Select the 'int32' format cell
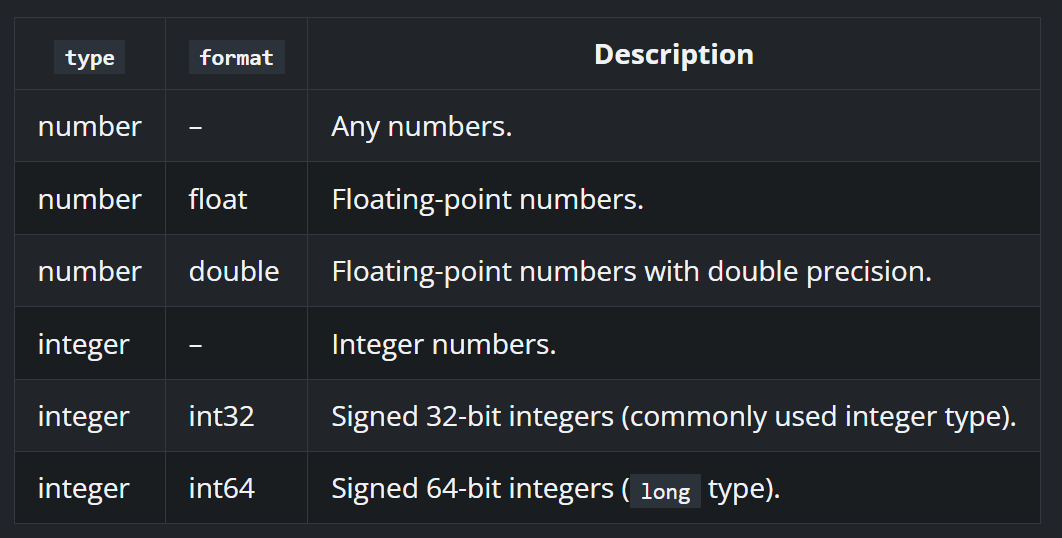This screenshot has height=538, width=1062. click(221, 416)
